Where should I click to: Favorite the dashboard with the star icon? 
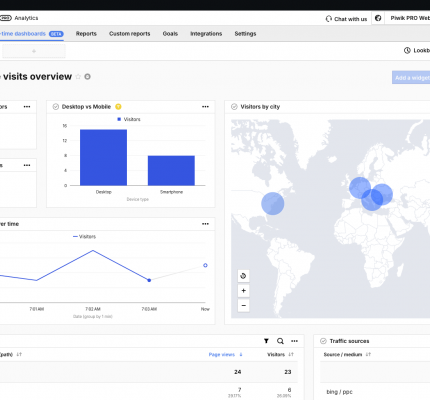coord(78,77)
